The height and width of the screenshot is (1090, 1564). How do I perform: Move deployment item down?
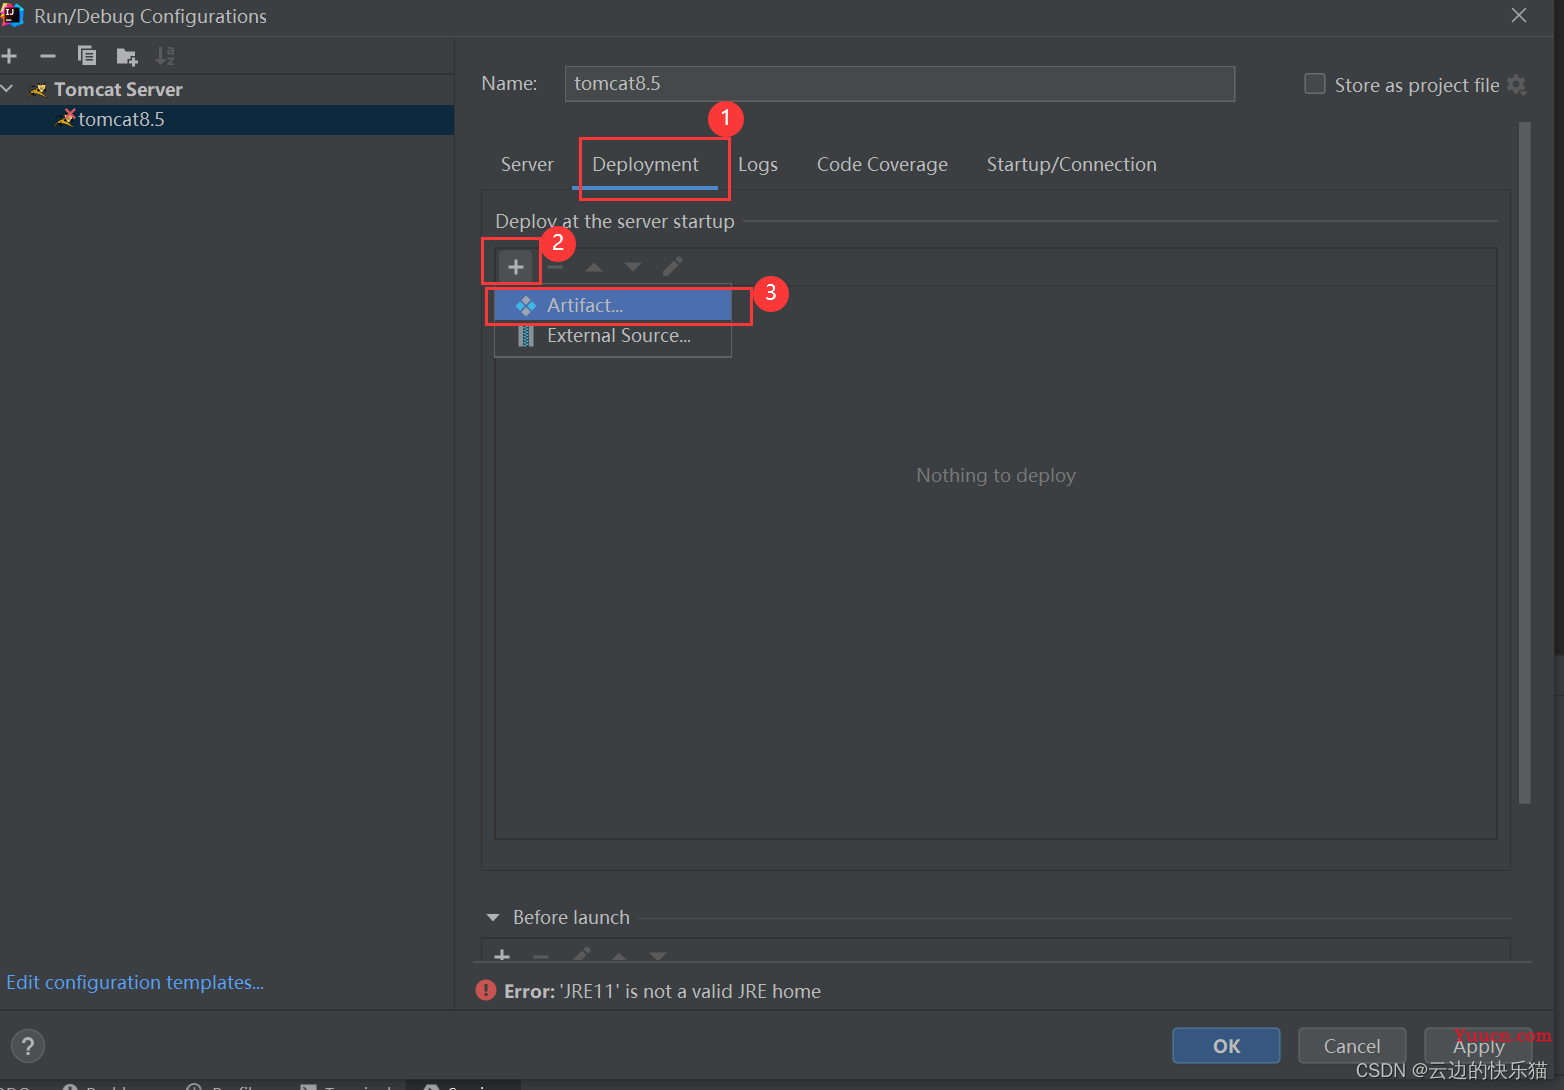(x=633, y=266)
